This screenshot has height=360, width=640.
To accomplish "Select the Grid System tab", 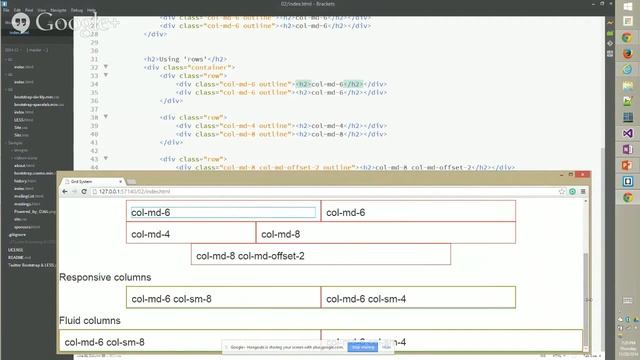I will 93,181.
